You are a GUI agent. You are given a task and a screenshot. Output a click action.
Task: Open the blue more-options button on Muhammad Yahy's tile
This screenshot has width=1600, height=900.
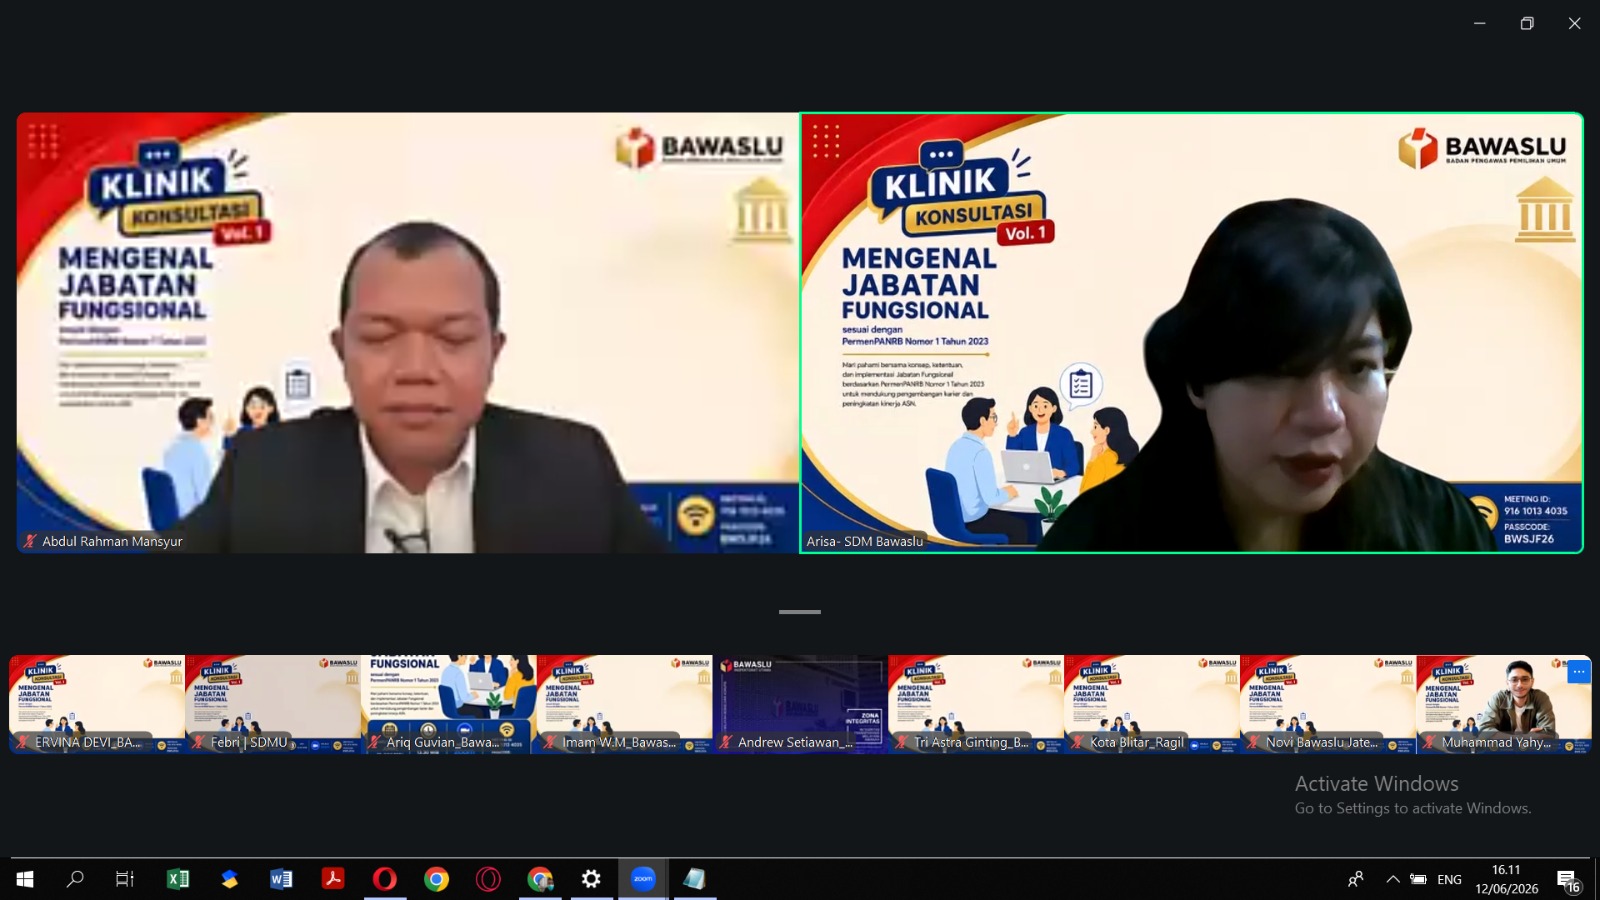[x=1578, y=672]
